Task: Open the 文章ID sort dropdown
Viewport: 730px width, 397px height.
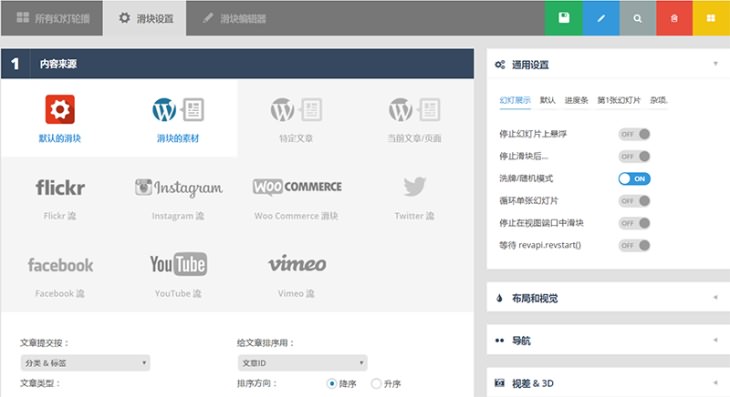Action: click(x=303, y=363)
